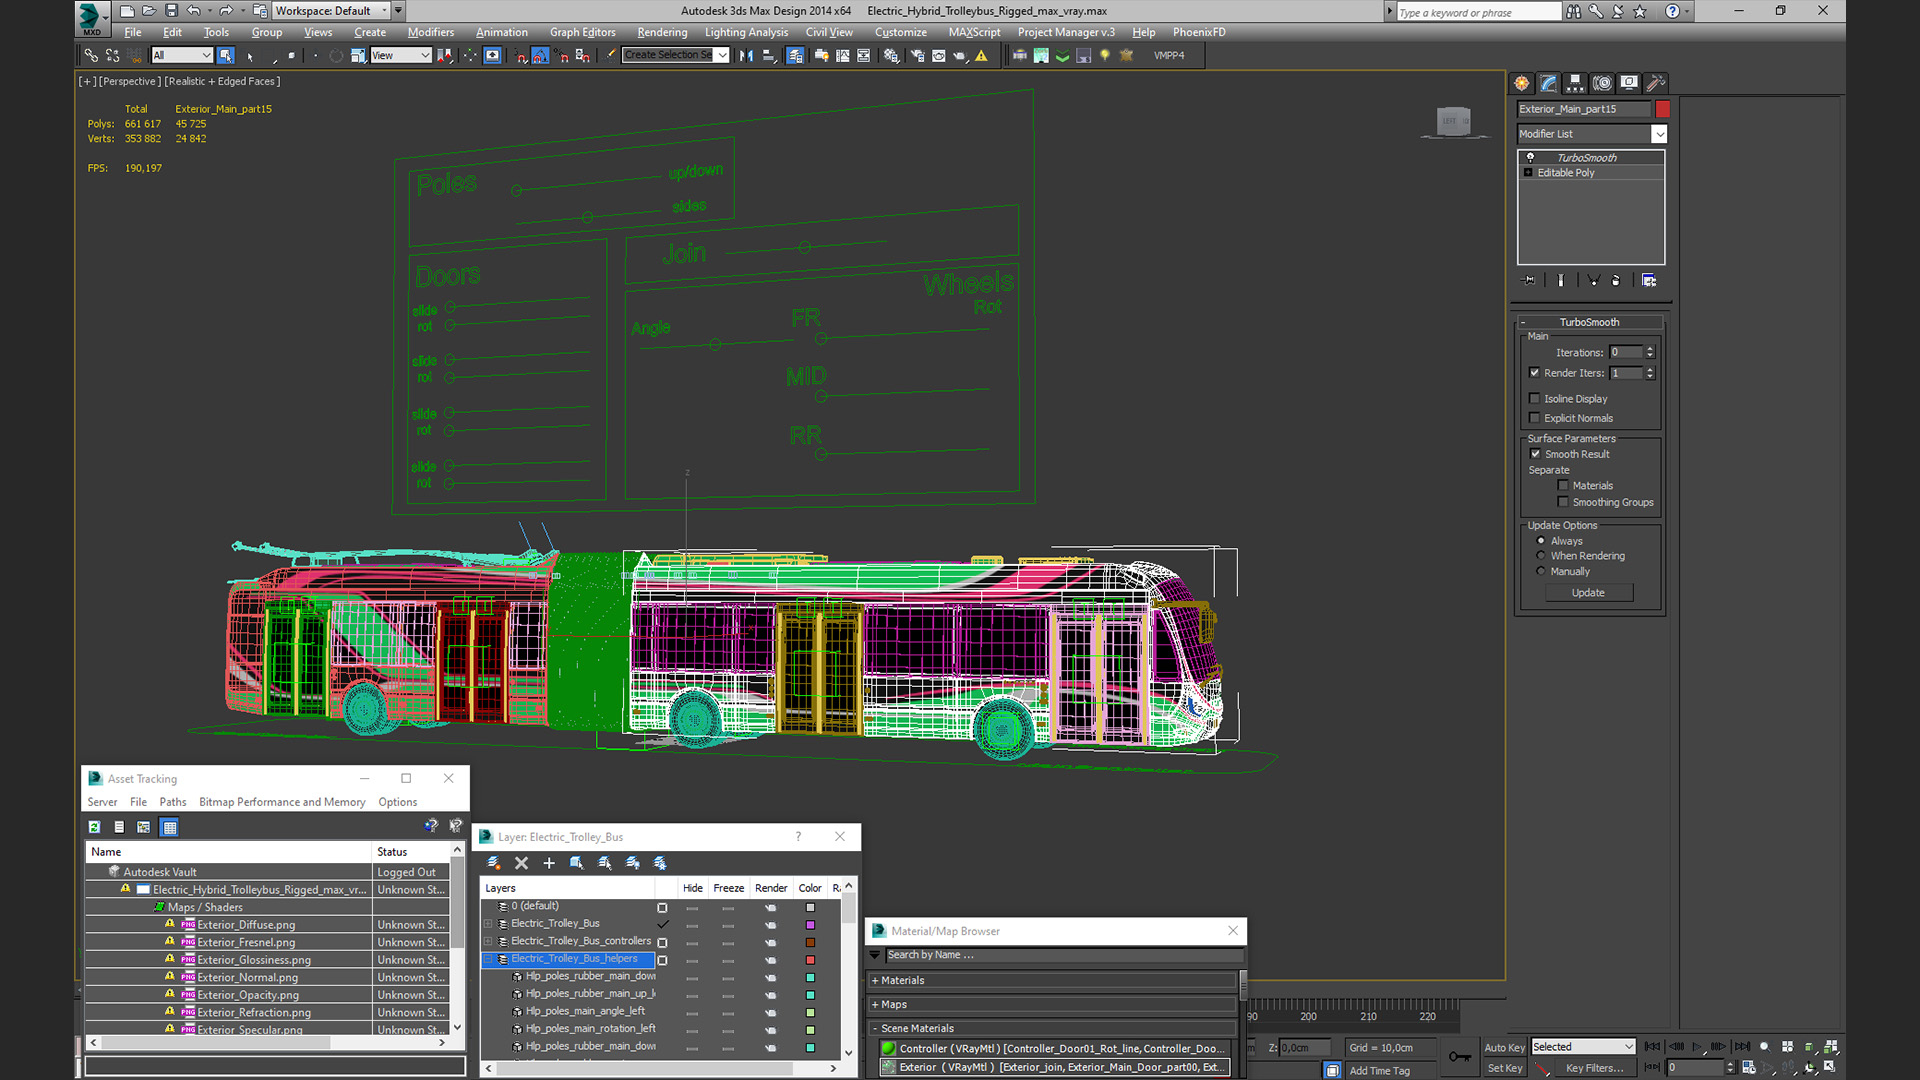Click the Pin Stack icon
Image resolution: width=1920 pixels, height=1080 pixels.
tap(1528, 281)
